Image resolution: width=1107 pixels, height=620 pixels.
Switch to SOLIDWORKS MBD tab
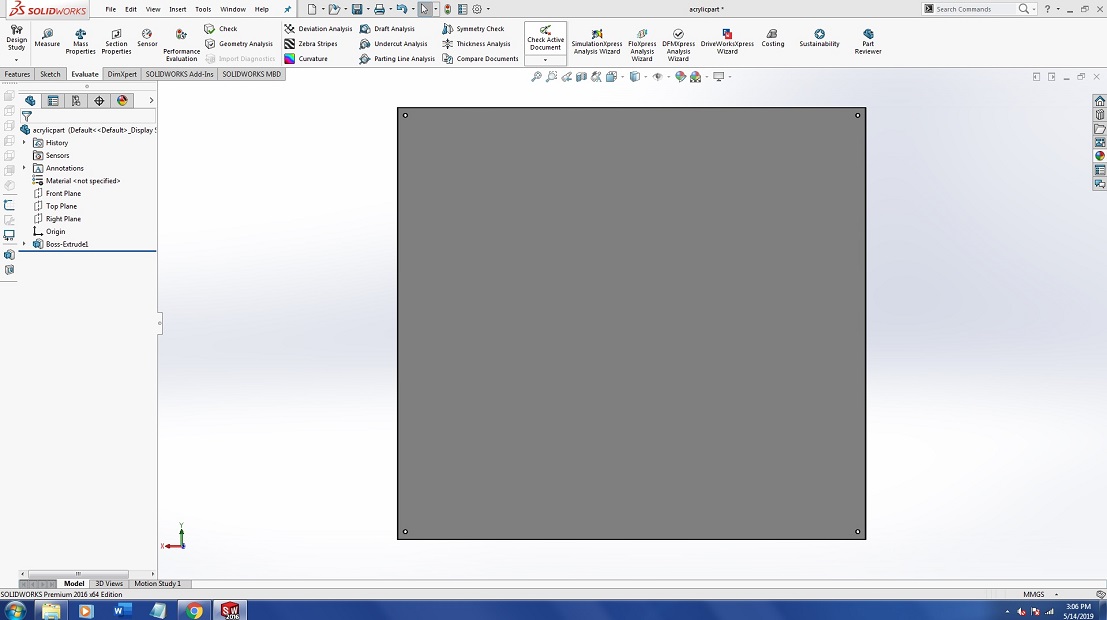click(x=251, y=74)
